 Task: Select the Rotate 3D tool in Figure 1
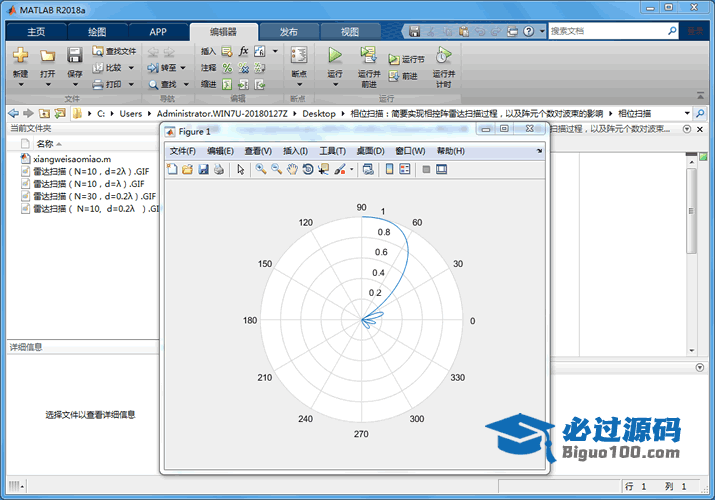(x=308, y=170)
